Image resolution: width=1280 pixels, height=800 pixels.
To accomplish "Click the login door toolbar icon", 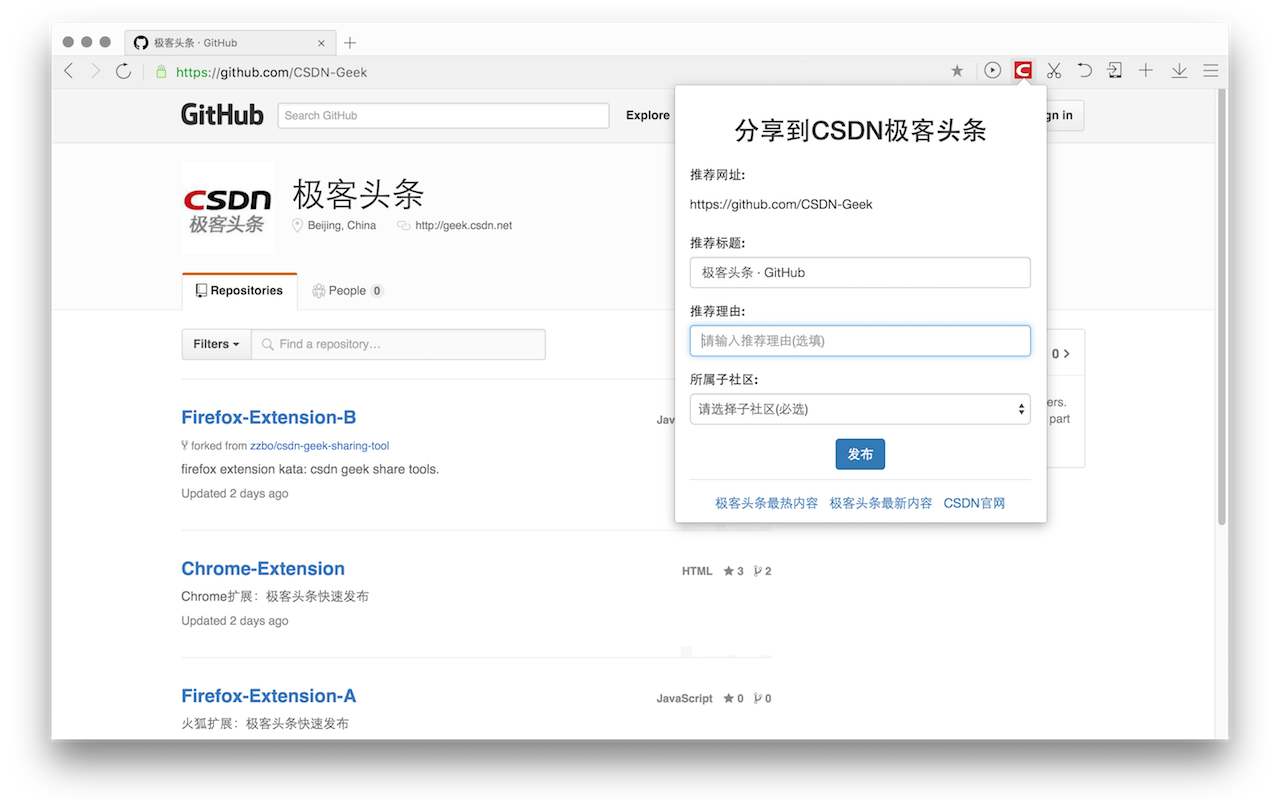I will [1114, 70].
